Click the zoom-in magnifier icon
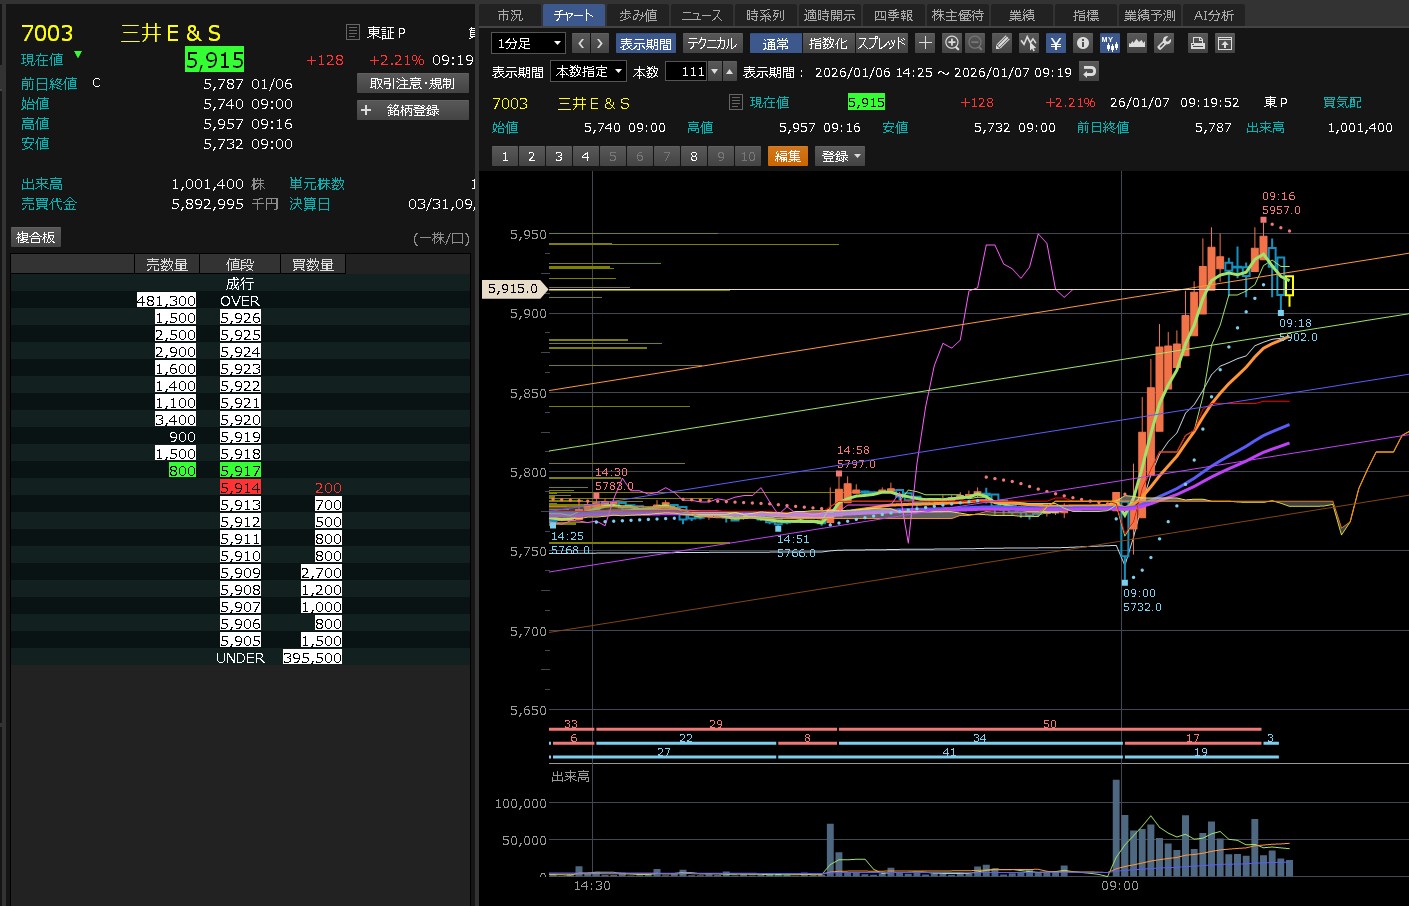 (x=951, y=43)
